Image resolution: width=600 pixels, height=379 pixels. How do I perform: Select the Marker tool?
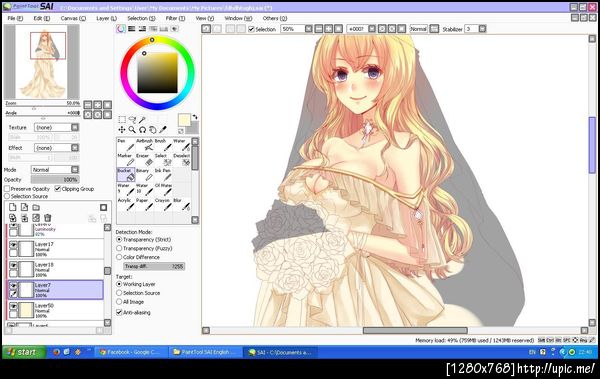coord(126,160)
